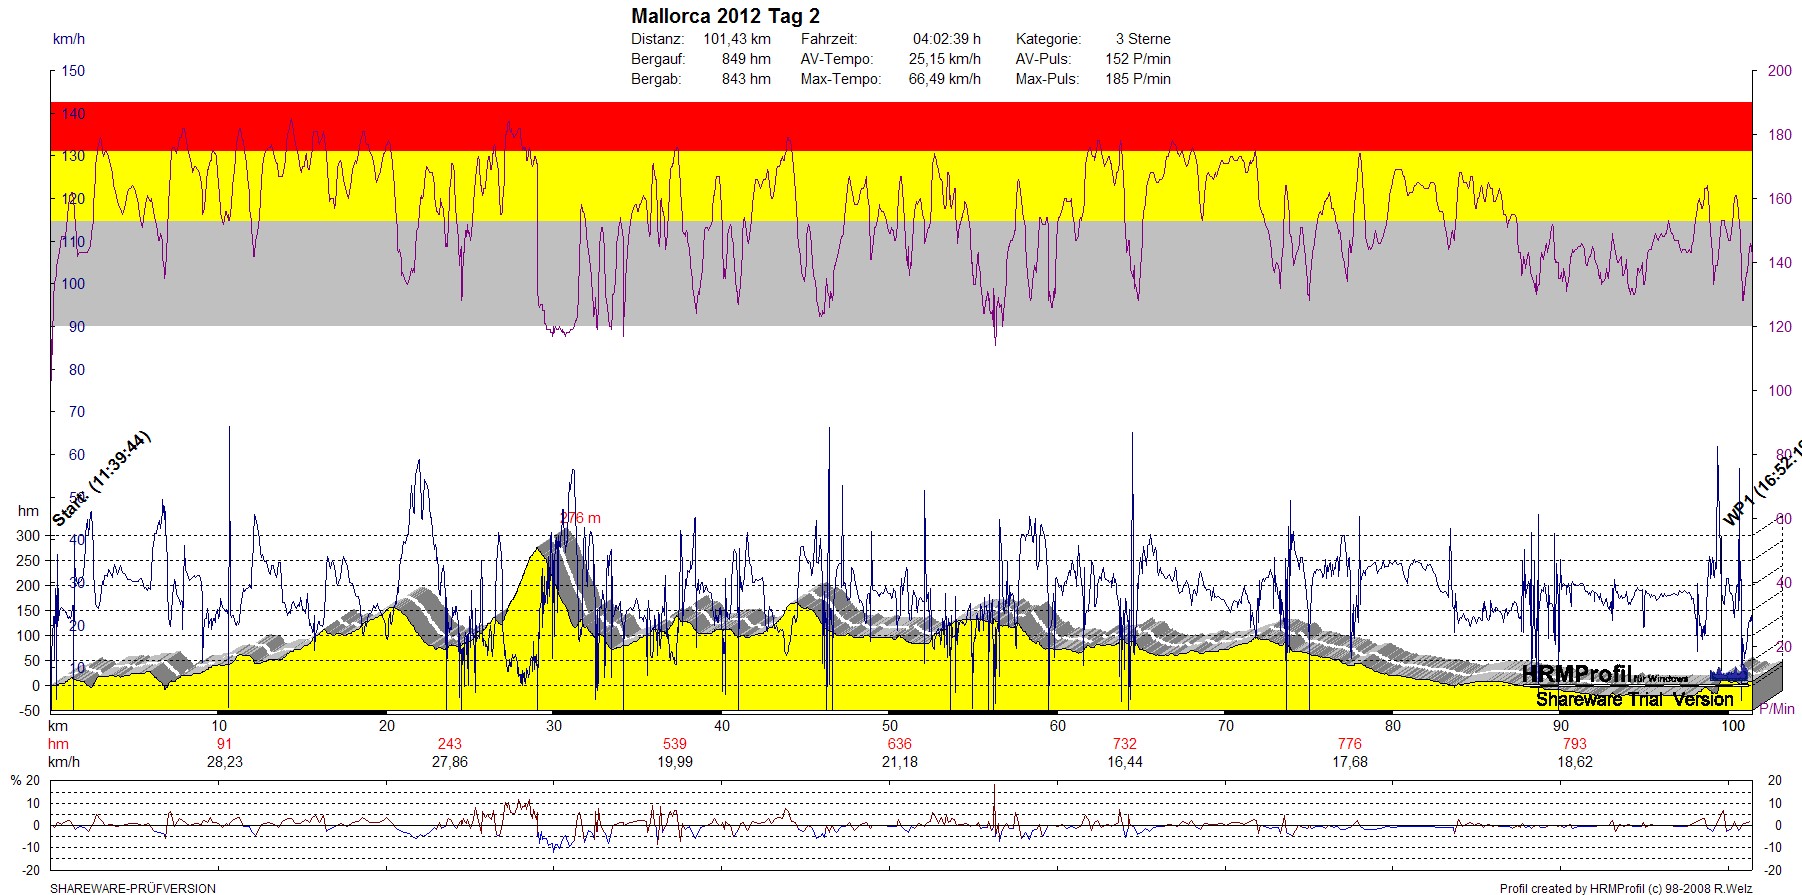Click the Kategorie value 3 Sterne
Image resolution: width=1802 pixels, height=895 pixels.
[x=1143, y=39]
